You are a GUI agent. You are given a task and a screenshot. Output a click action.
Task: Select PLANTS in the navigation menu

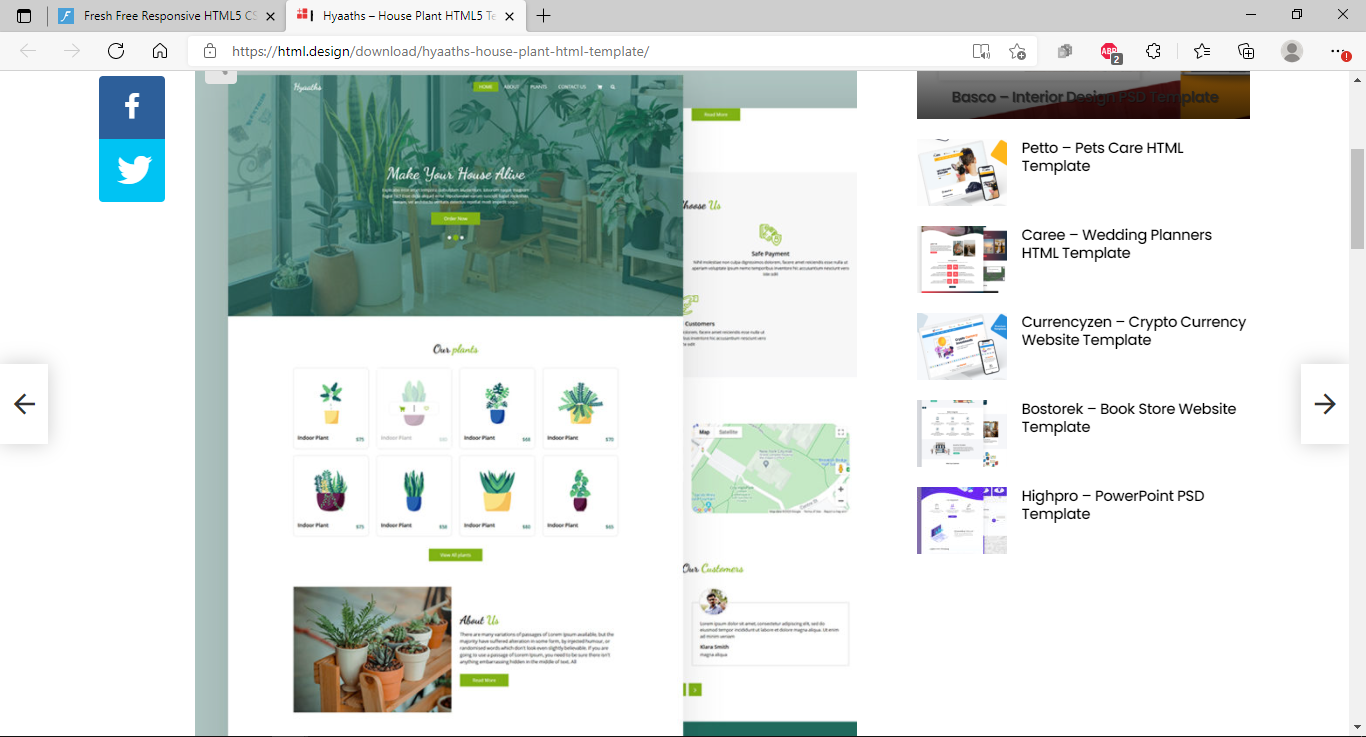click(x=538, y=86)
